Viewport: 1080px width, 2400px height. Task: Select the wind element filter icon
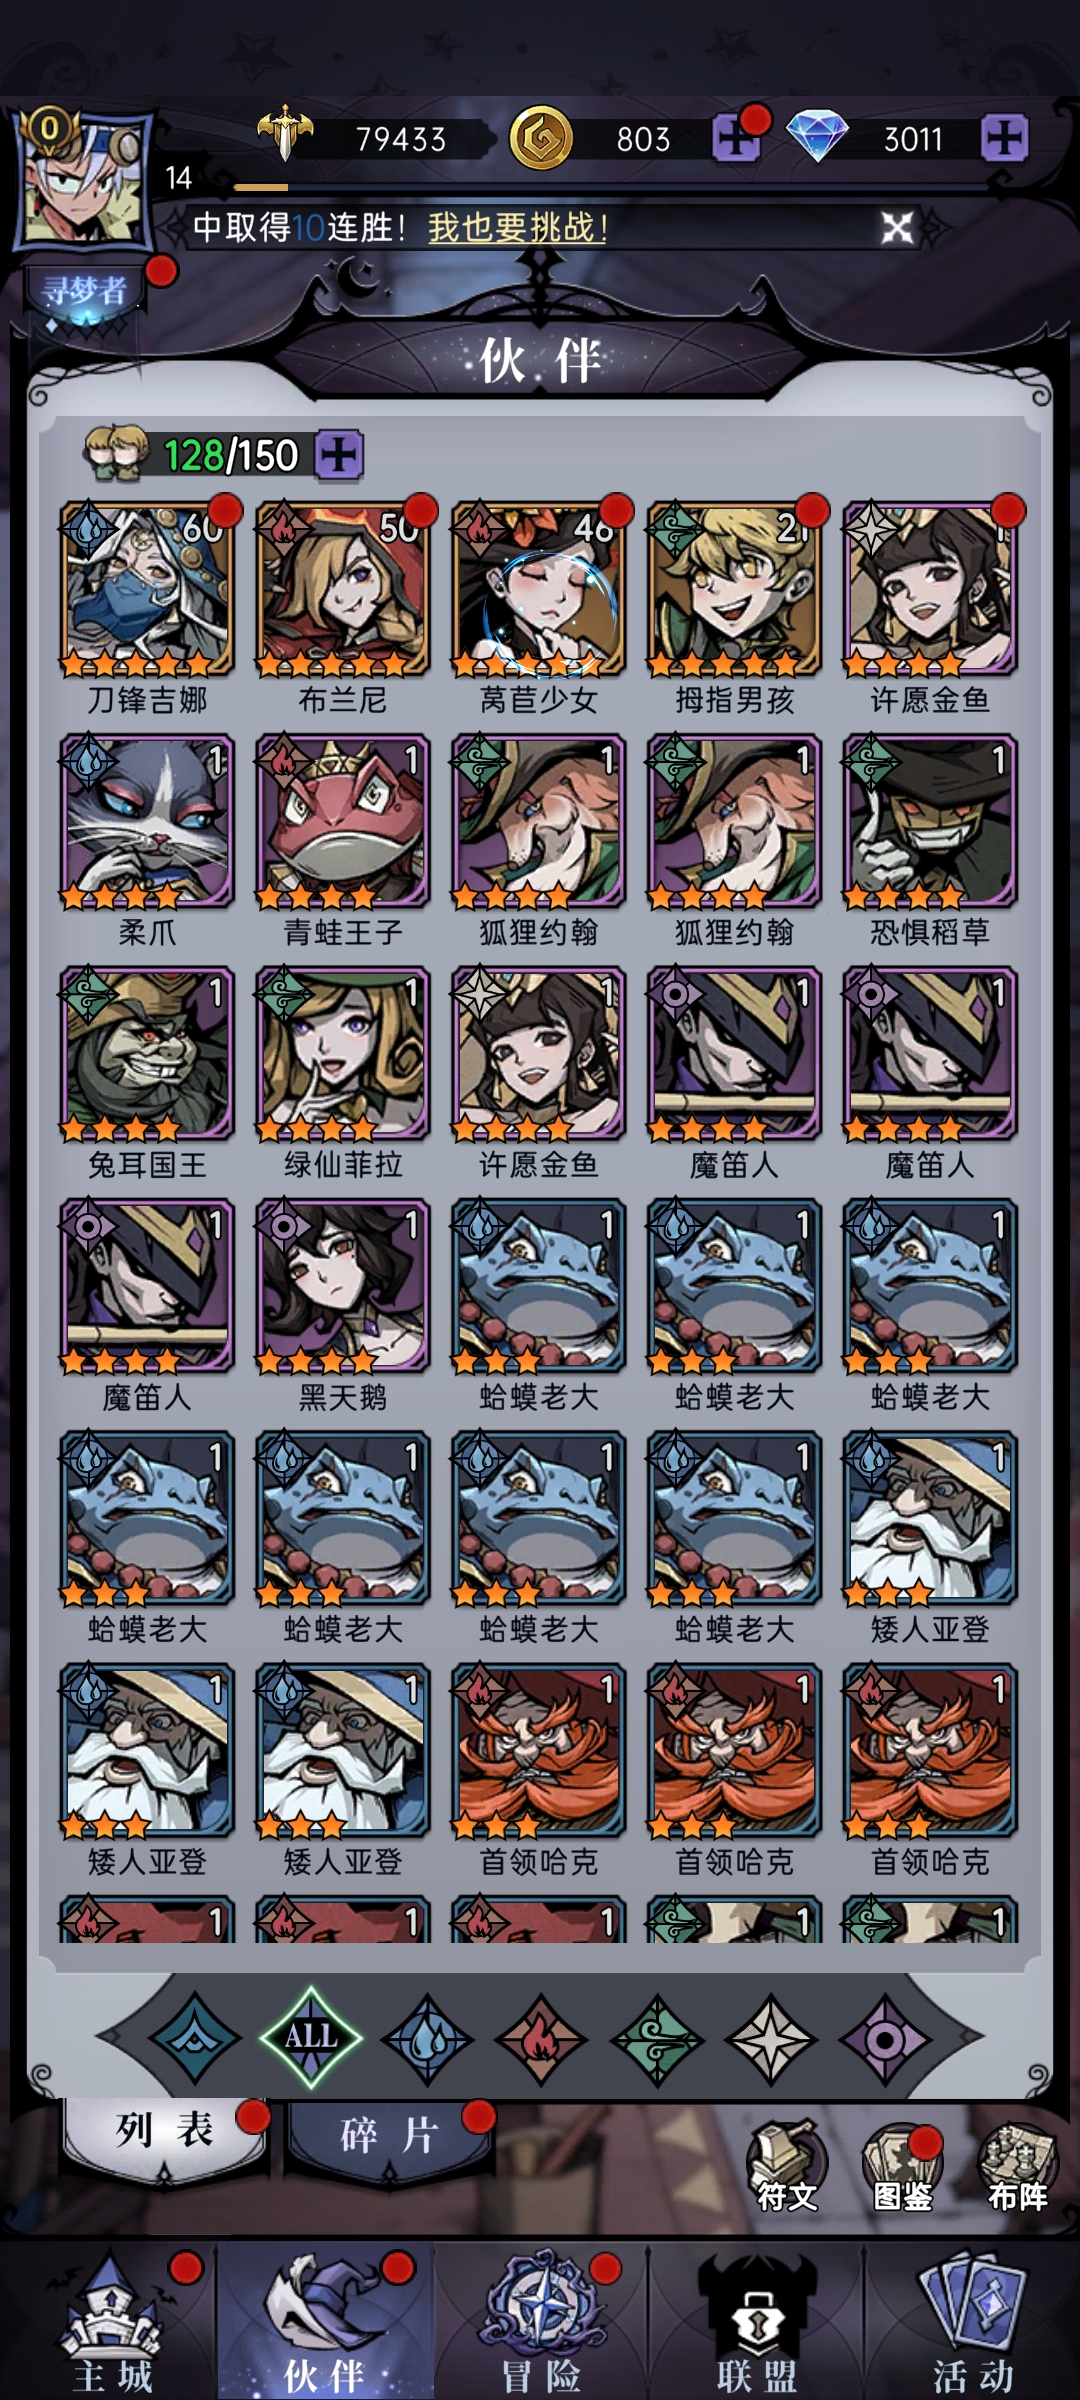pyautogui.click(x=657, y=2039)
